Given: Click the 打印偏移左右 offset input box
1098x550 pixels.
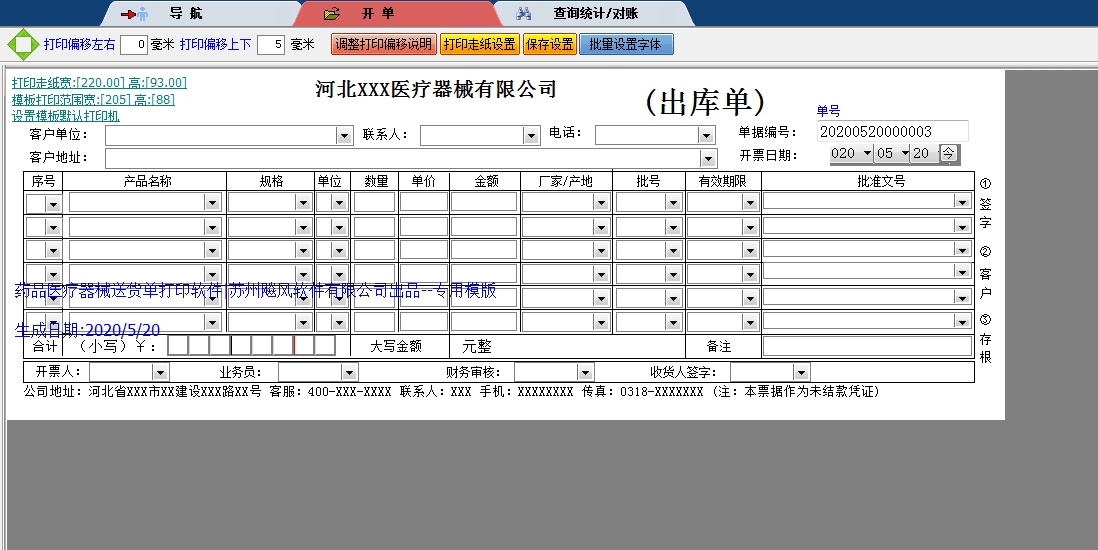Looking at the screenshot, I should click(134, 45).
